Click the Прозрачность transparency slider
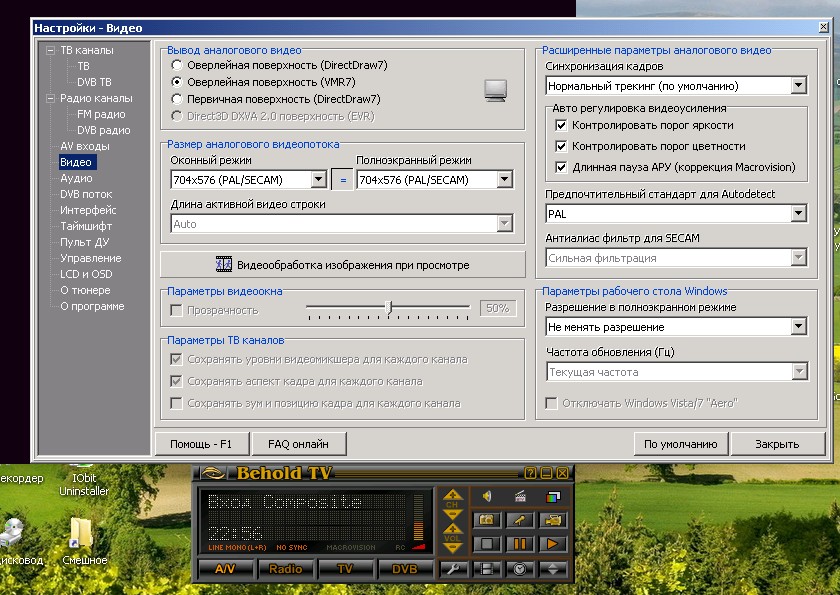 coord(389,308)
